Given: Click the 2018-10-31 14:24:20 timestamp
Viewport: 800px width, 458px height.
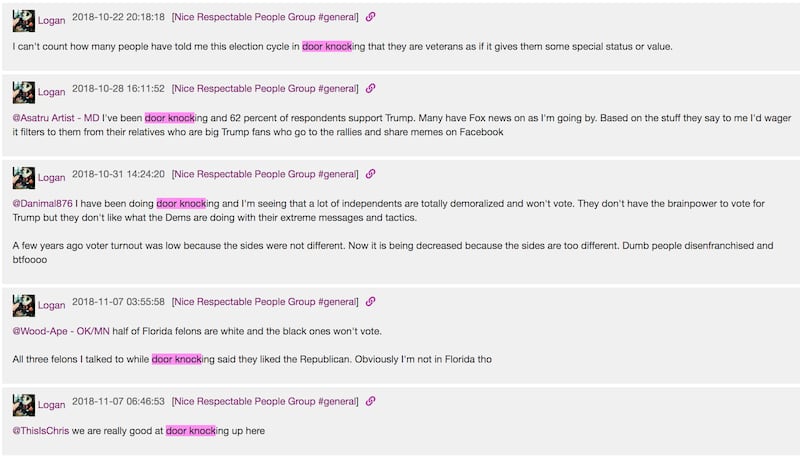Looking at the screenshot, I should pos(118,174).
